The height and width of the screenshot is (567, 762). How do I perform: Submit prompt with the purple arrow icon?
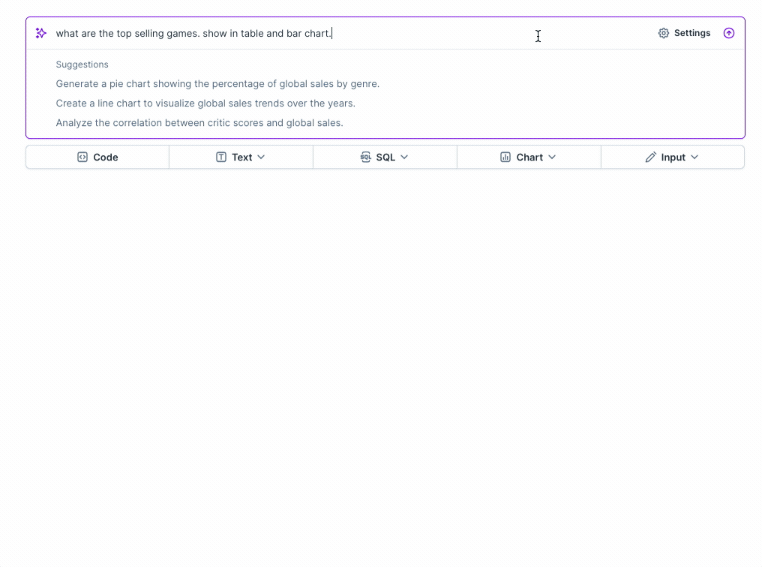click(x=728, y=33)
